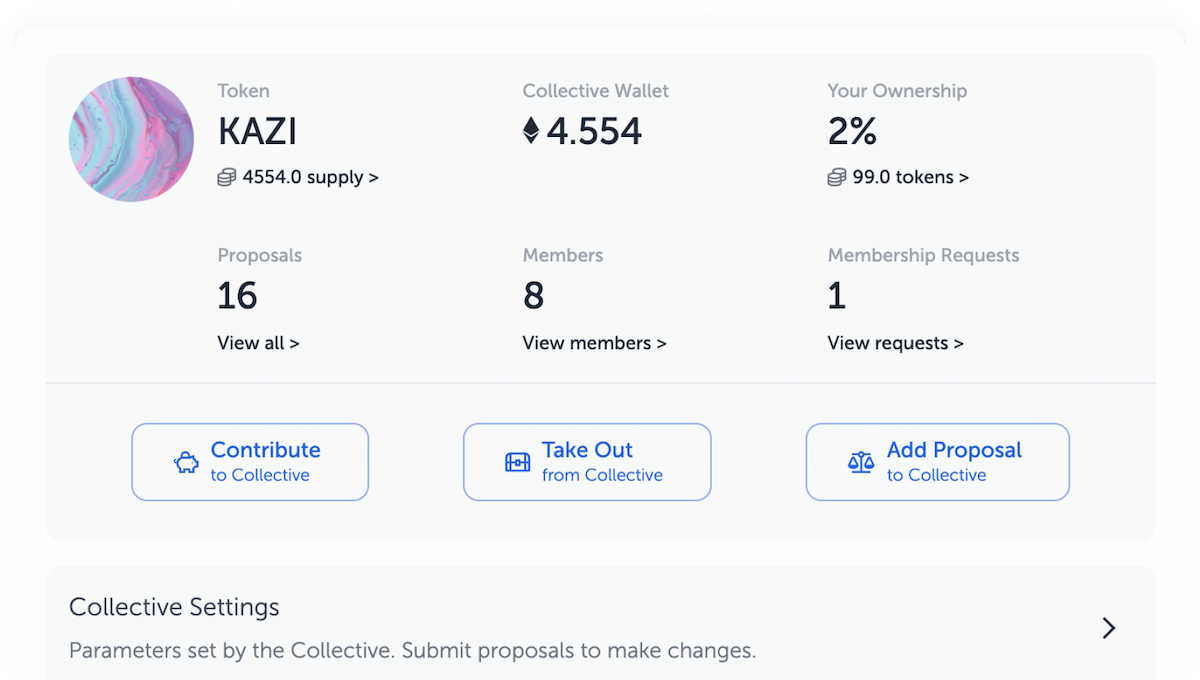Select the piggy bank Contribute icon

click(x=184, y=461)
